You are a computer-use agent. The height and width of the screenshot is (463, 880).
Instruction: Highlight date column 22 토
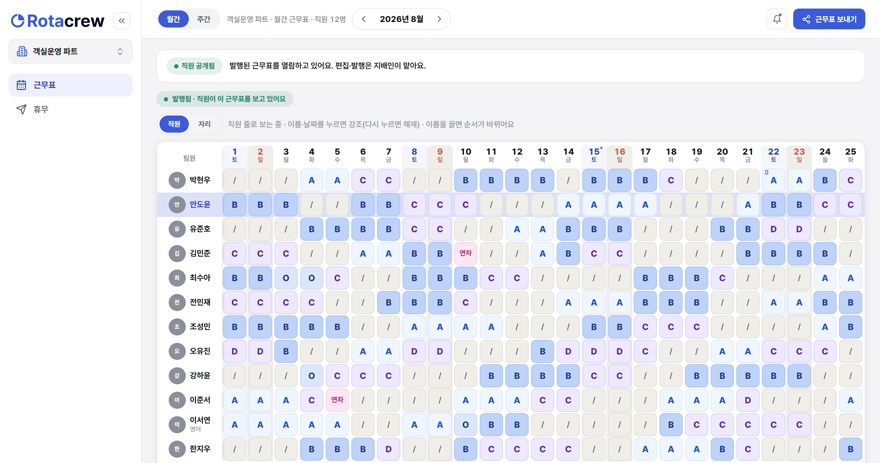tap(773, 155)
